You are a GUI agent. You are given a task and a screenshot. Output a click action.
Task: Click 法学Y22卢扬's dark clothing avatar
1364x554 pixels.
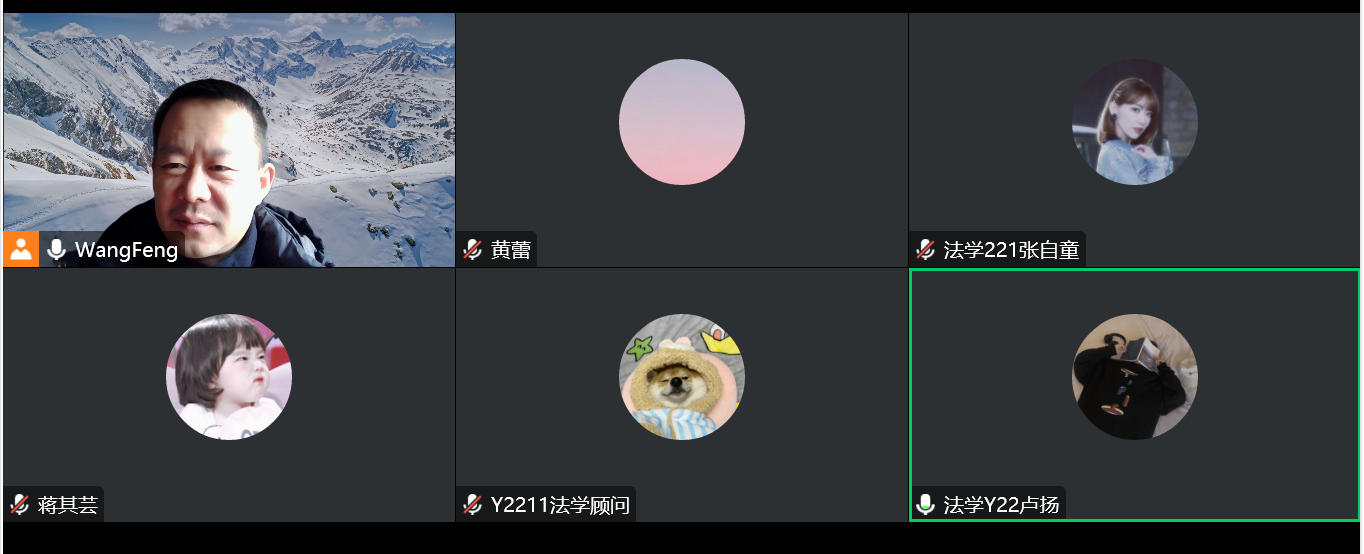pyautogui.click(x=1135, y=377)
